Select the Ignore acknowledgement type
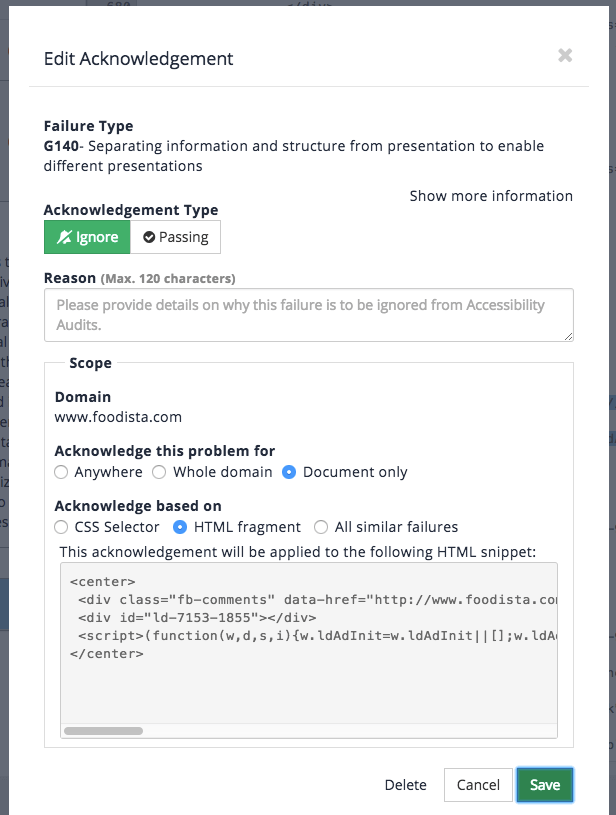This screenshot has width=616, height=815. tap(87, 237)
